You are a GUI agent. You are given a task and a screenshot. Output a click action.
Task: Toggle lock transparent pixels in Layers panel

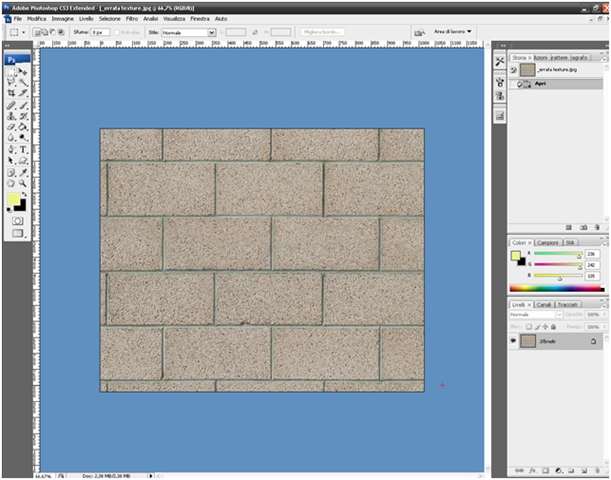click(x=529, y=327)
